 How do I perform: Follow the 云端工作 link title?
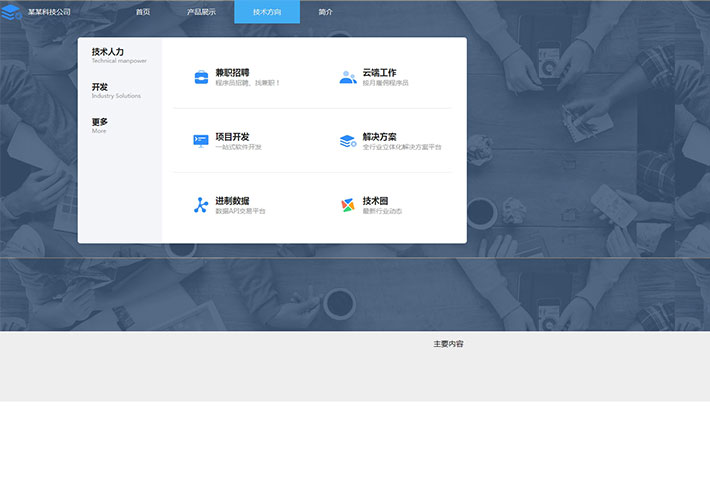tap(379, 72)
